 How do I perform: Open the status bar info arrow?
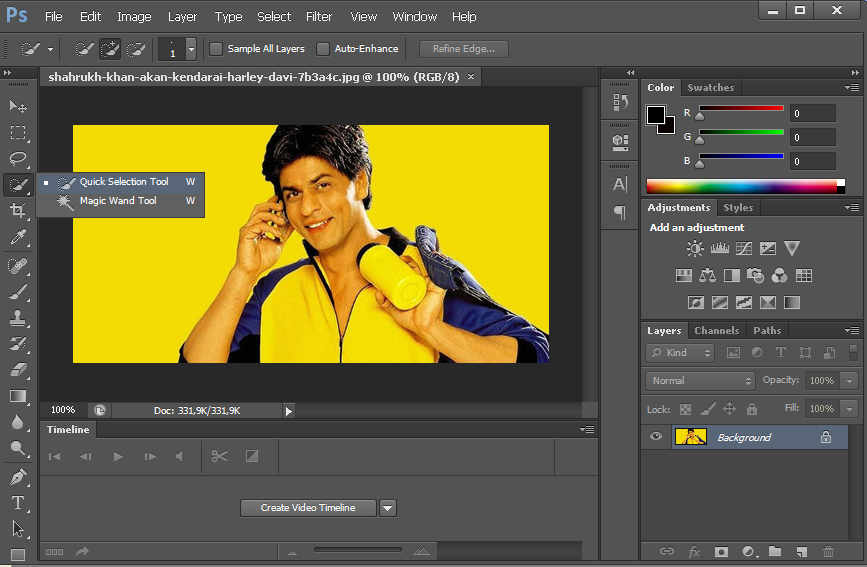tap(288, 410)
